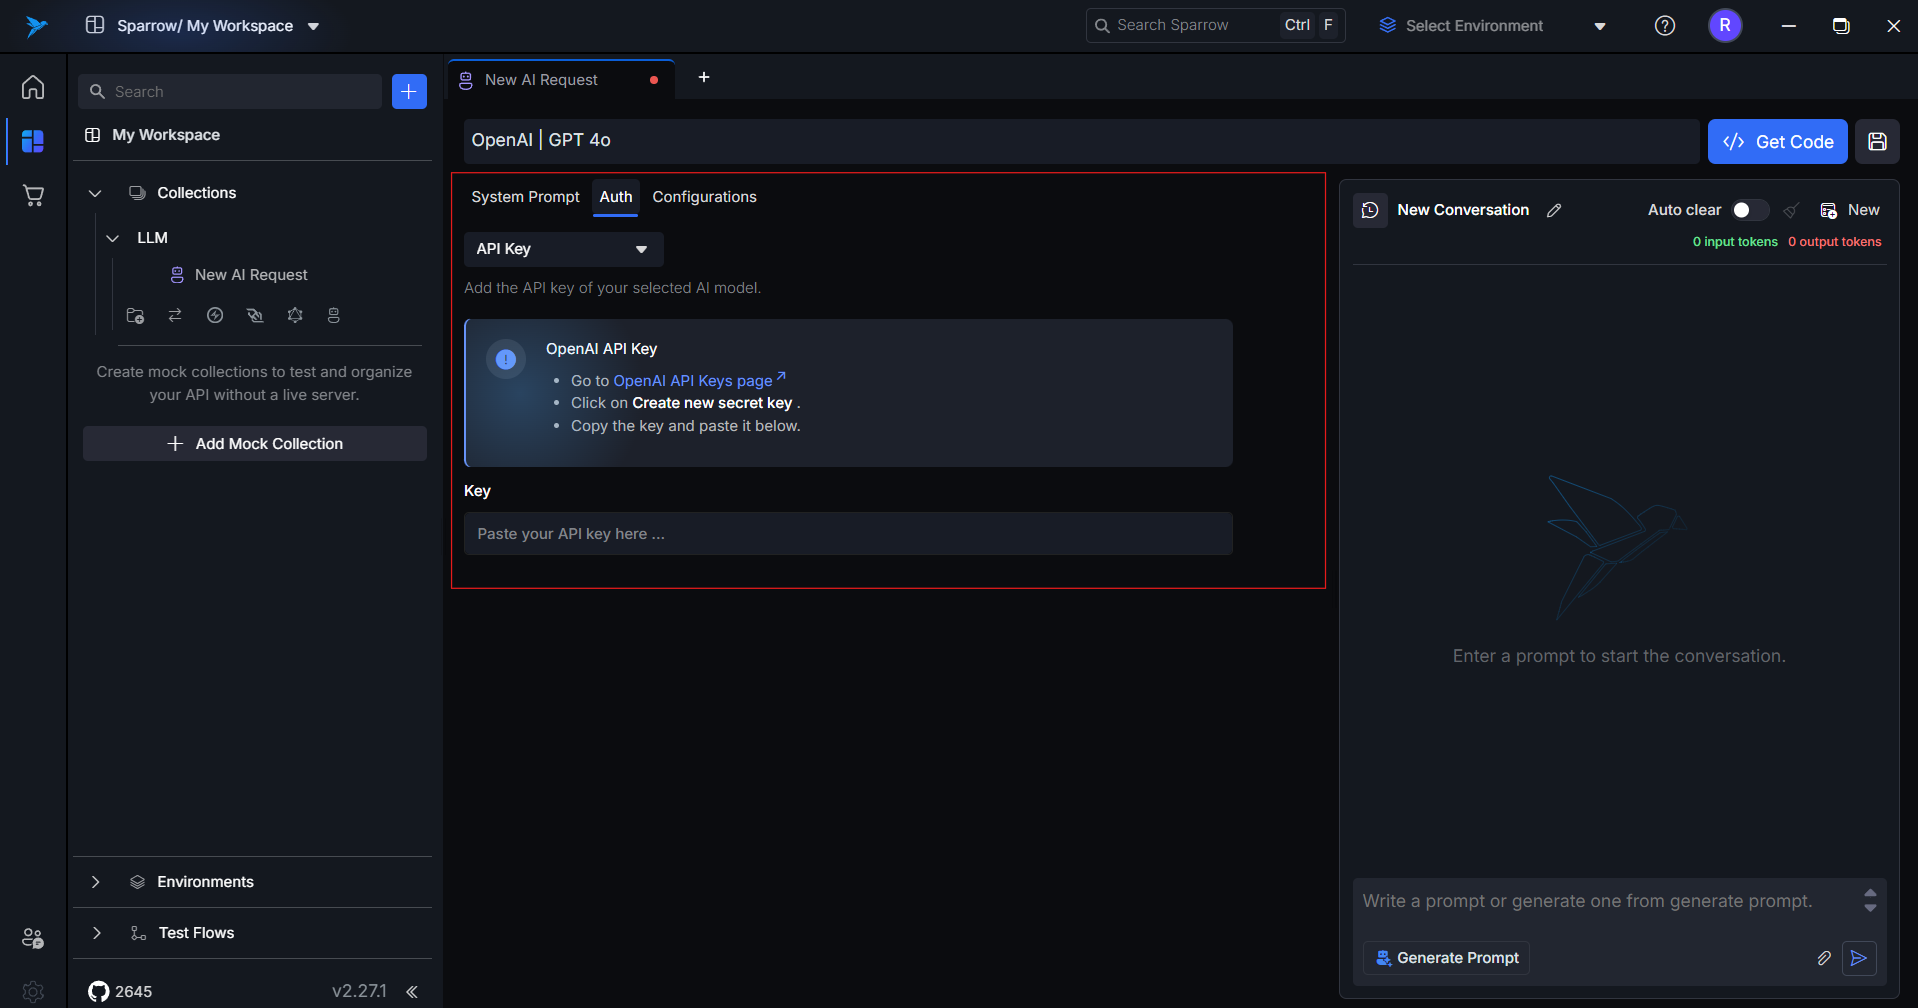
Task: Click the sidebar Search field
Action: [x=230, y=91]
